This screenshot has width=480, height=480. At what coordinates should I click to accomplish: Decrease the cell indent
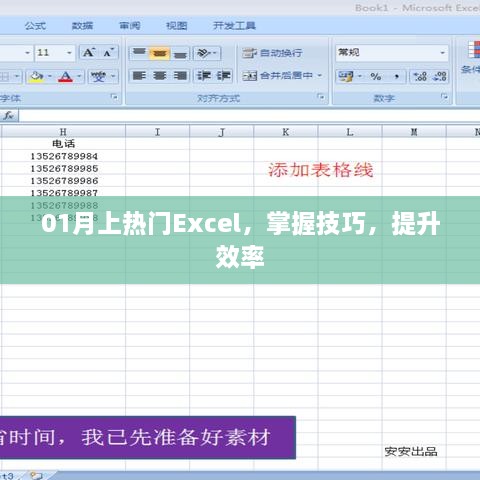click(203, 76)
